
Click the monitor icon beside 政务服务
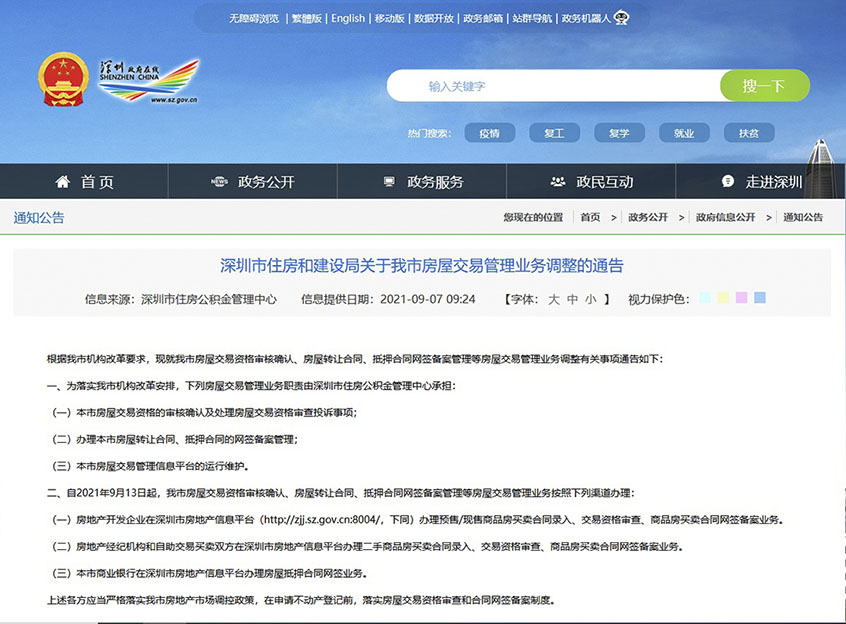click(x=389, y=181)
